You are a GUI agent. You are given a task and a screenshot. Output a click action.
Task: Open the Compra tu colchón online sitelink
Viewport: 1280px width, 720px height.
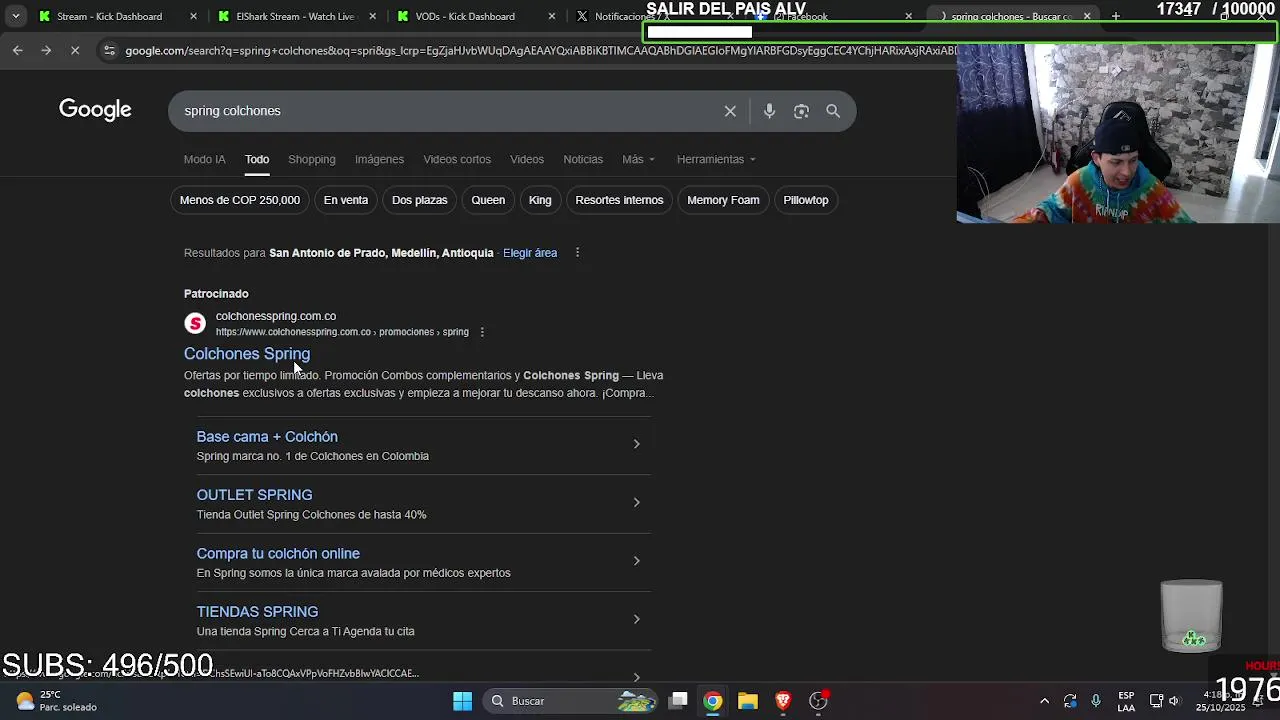tap(278, 554)
